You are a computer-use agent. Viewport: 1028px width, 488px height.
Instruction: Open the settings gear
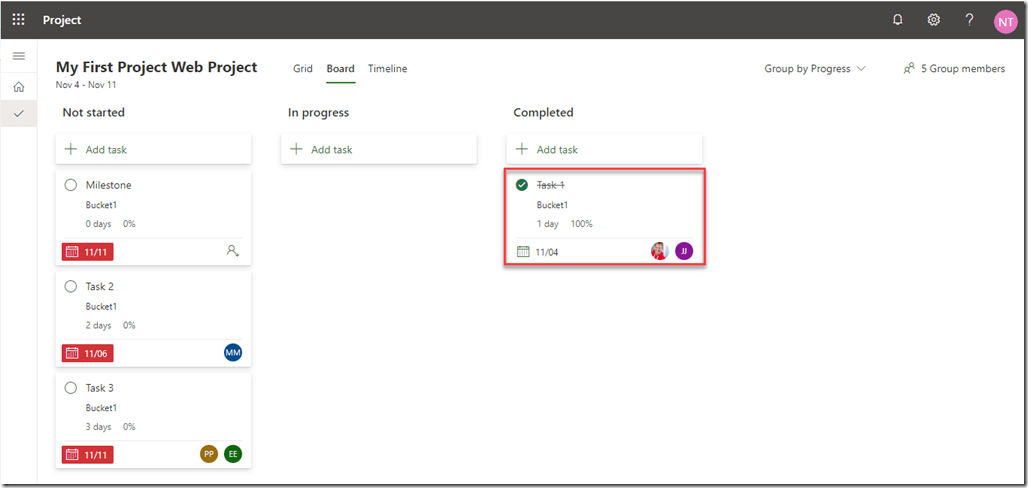tap(933, 20)
